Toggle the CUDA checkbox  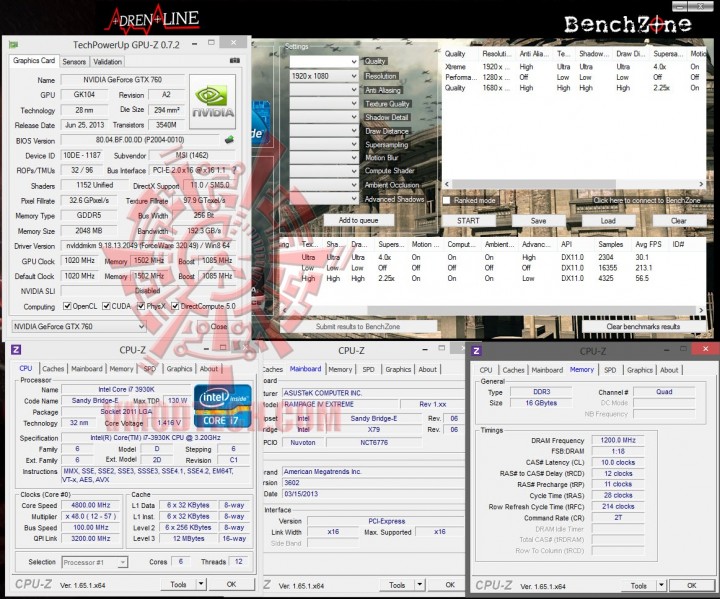106,306
